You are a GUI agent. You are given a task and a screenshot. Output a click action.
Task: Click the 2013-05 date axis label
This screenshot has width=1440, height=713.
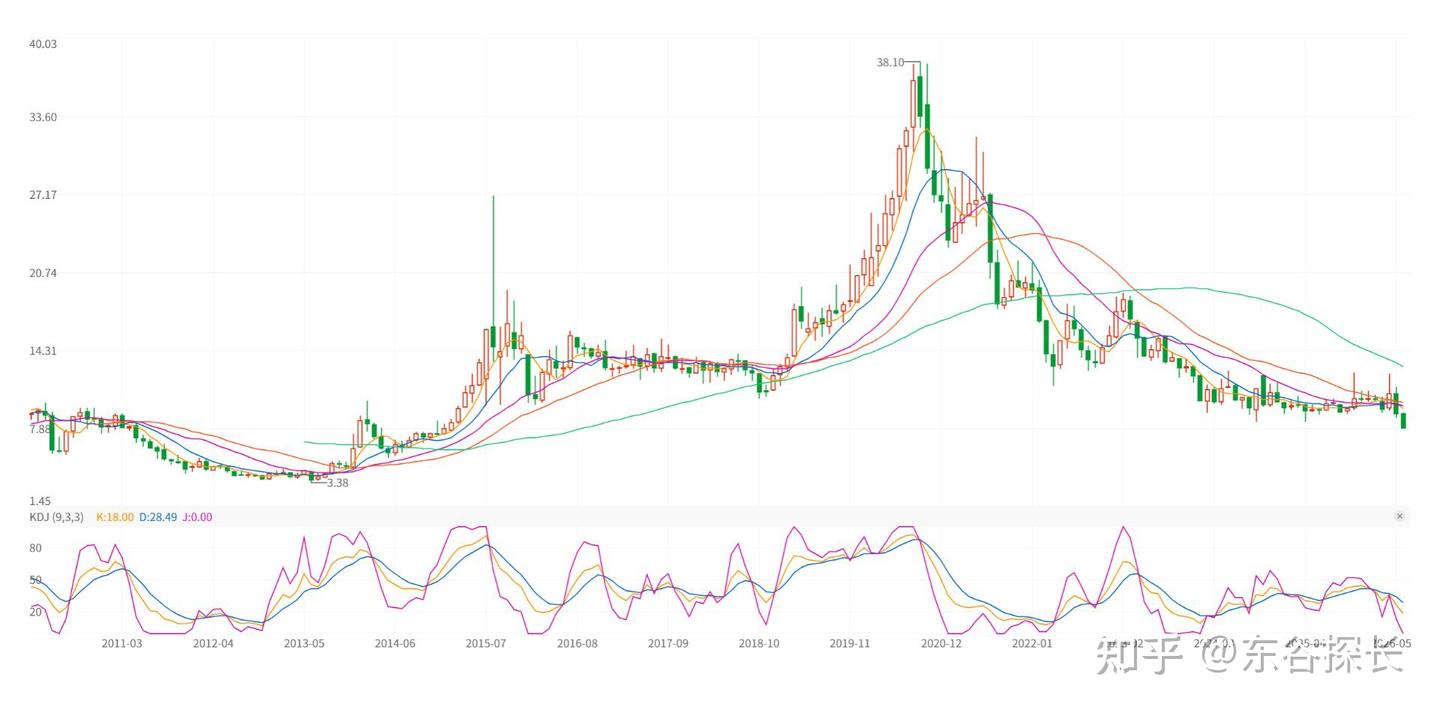coord(304,643)
